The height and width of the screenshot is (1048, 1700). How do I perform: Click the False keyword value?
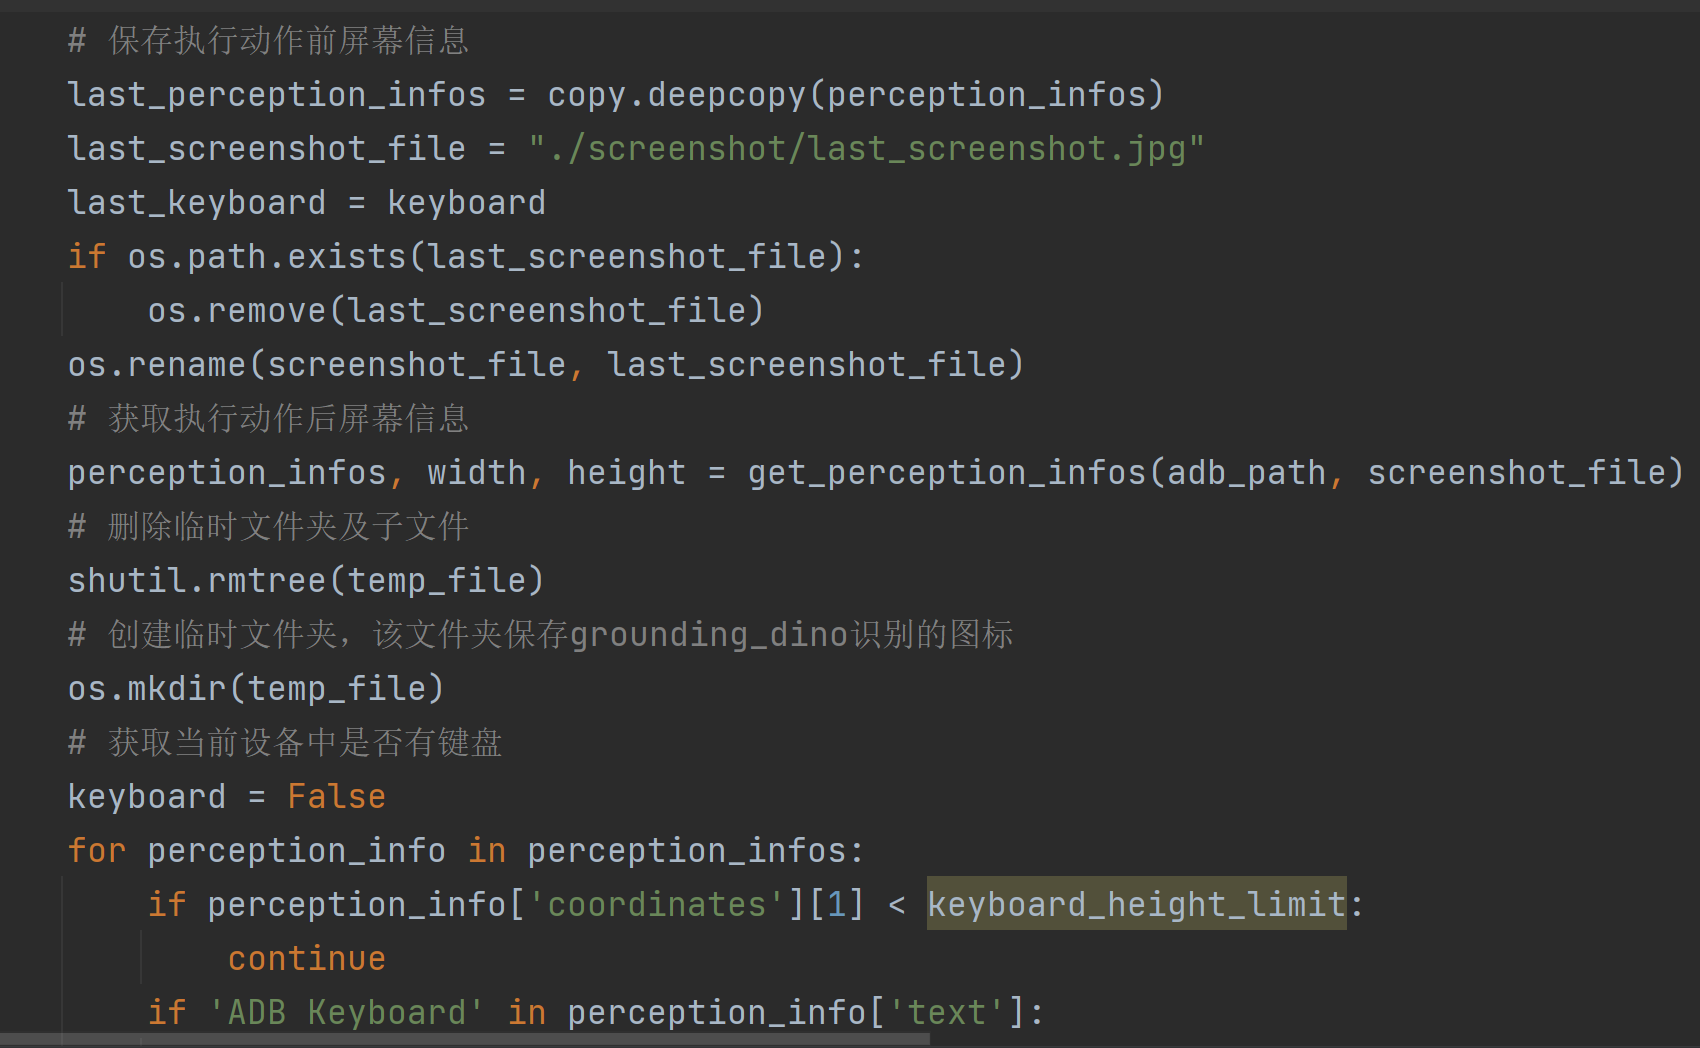336,796
